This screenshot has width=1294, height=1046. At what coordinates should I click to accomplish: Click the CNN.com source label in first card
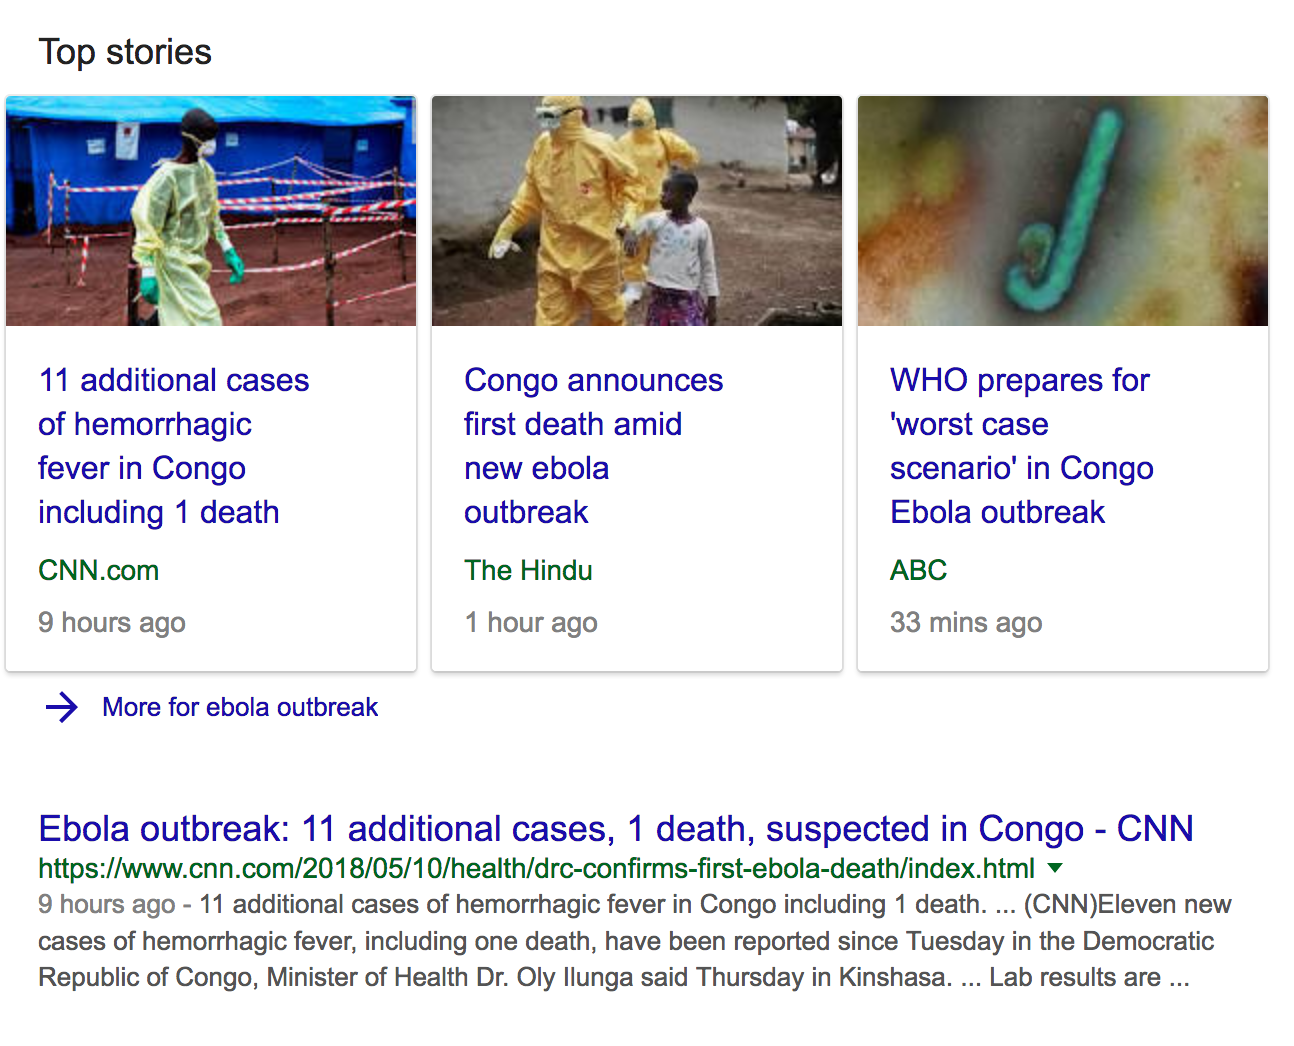[x=98, y=570]
